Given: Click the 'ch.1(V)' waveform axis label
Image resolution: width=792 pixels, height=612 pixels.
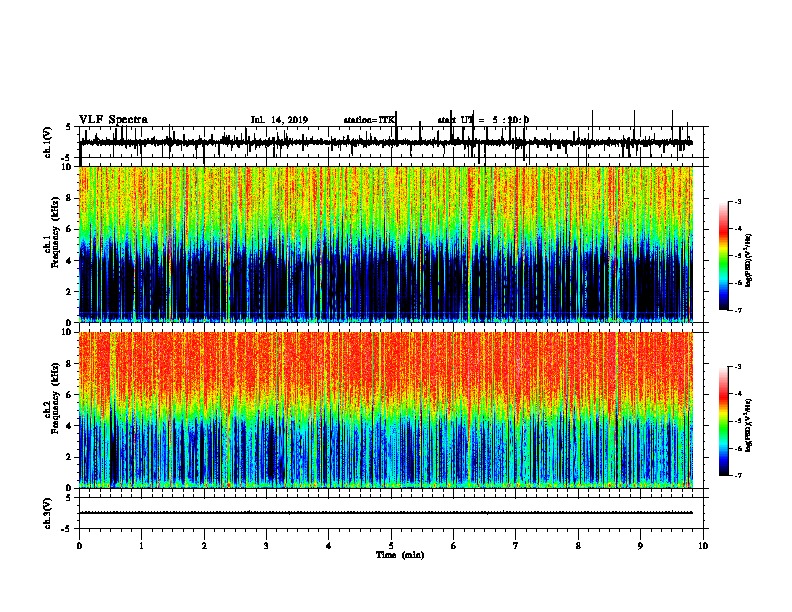Looking at the screenshot, I should [x=48, y=142].
